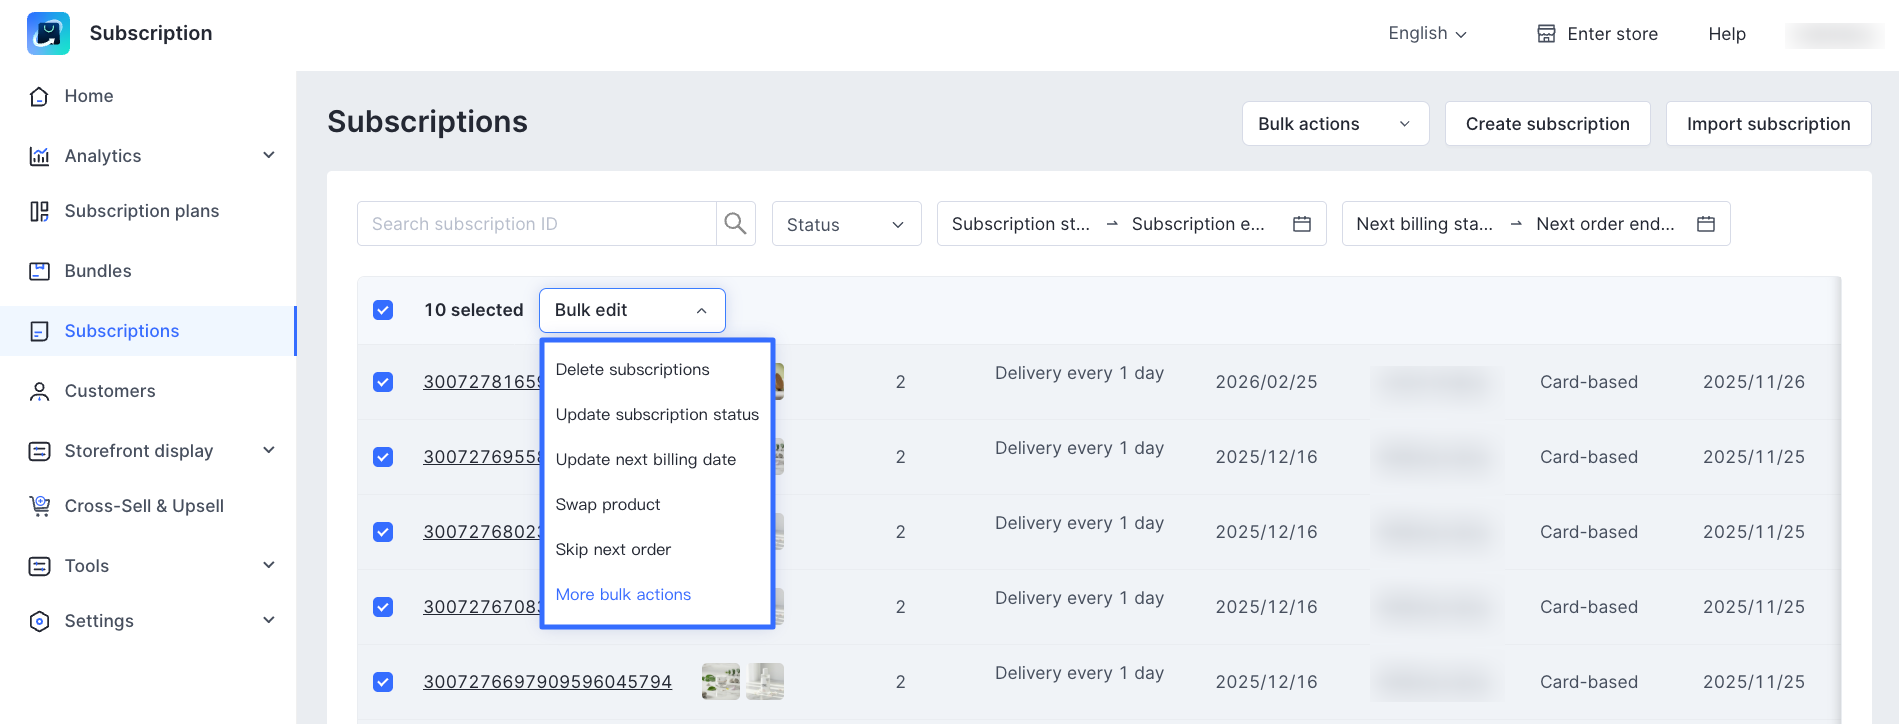
Task: Click the Create subscription button
Action: coord(1547,124)
